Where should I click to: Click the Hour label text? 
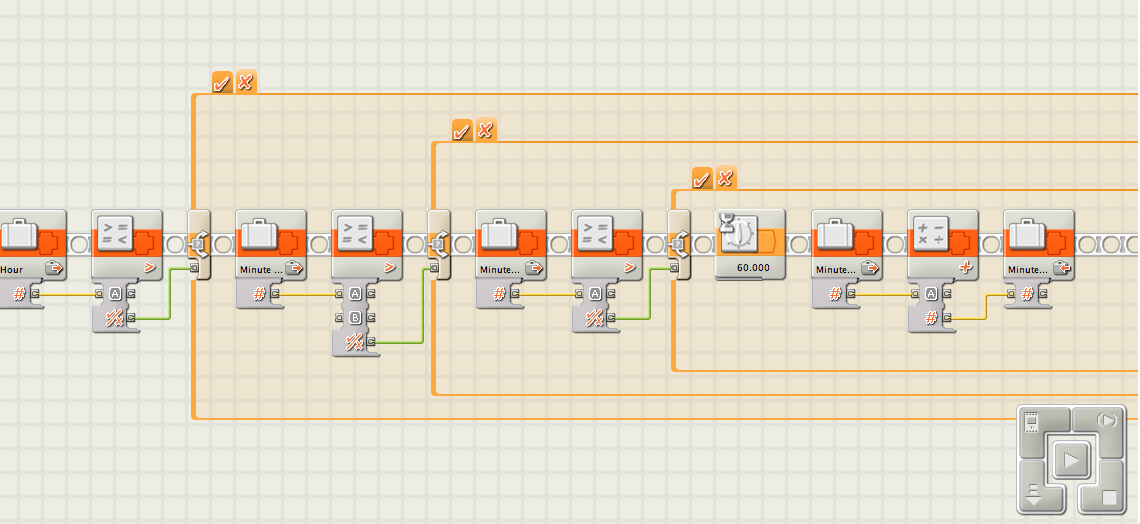point(12,270)
